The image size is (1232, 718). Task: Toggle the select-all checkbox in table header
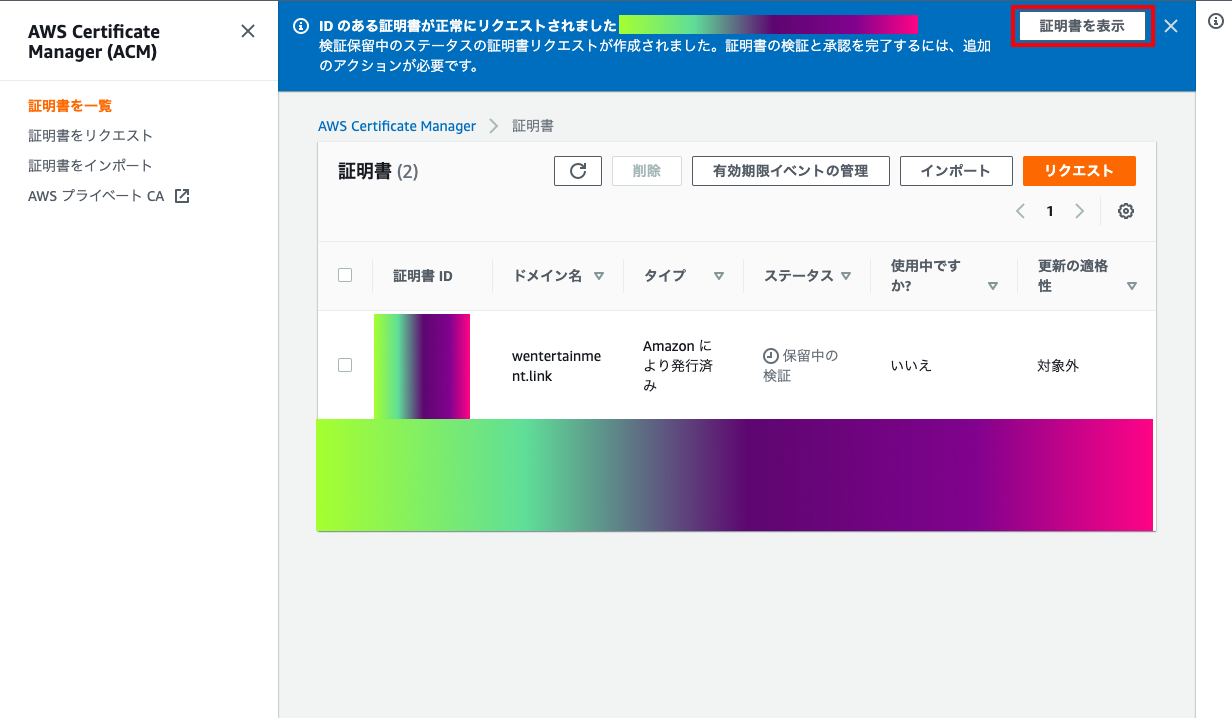click(x=345, y=275)
